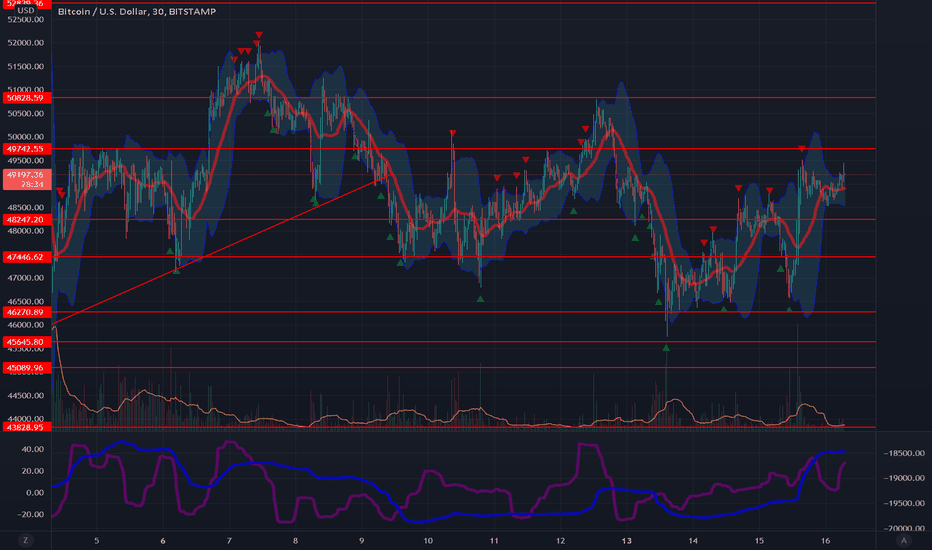This screenshot has height=550, width=932.
Task: Click date label 12 on time axis
Action: click(x=561, y=540)
